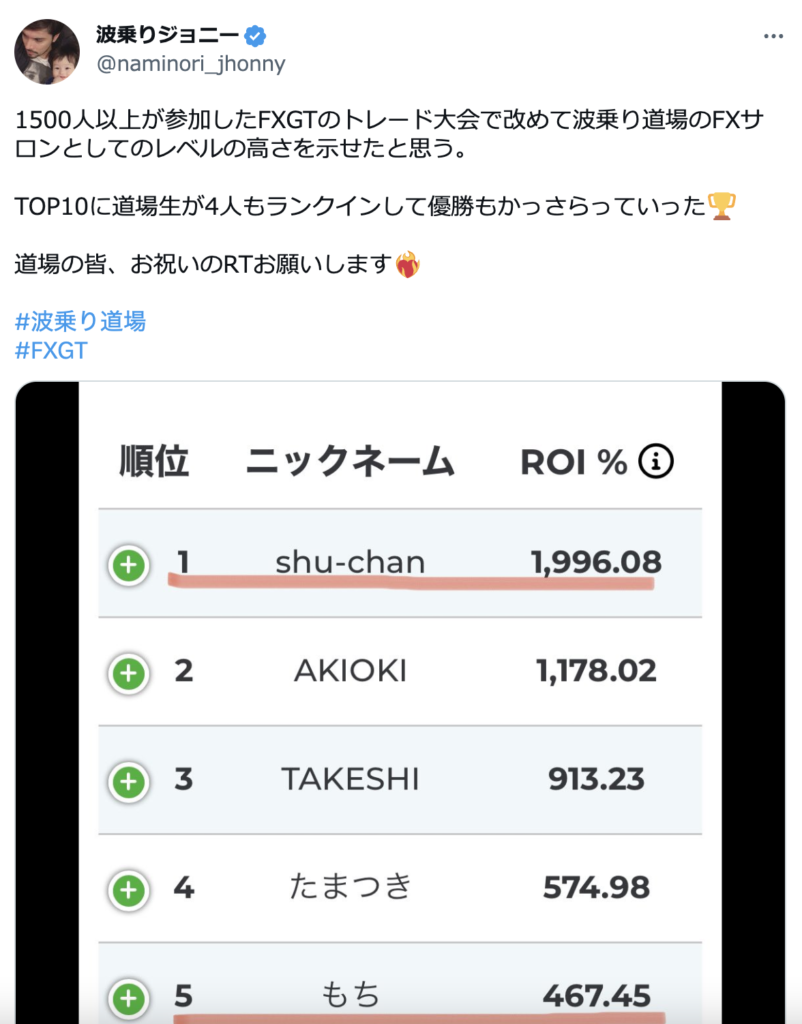This screenshot has width=802, height=1024.
Task: Expand the green plus for rank 3 TAKESHI
Action: tap(129, 782)
